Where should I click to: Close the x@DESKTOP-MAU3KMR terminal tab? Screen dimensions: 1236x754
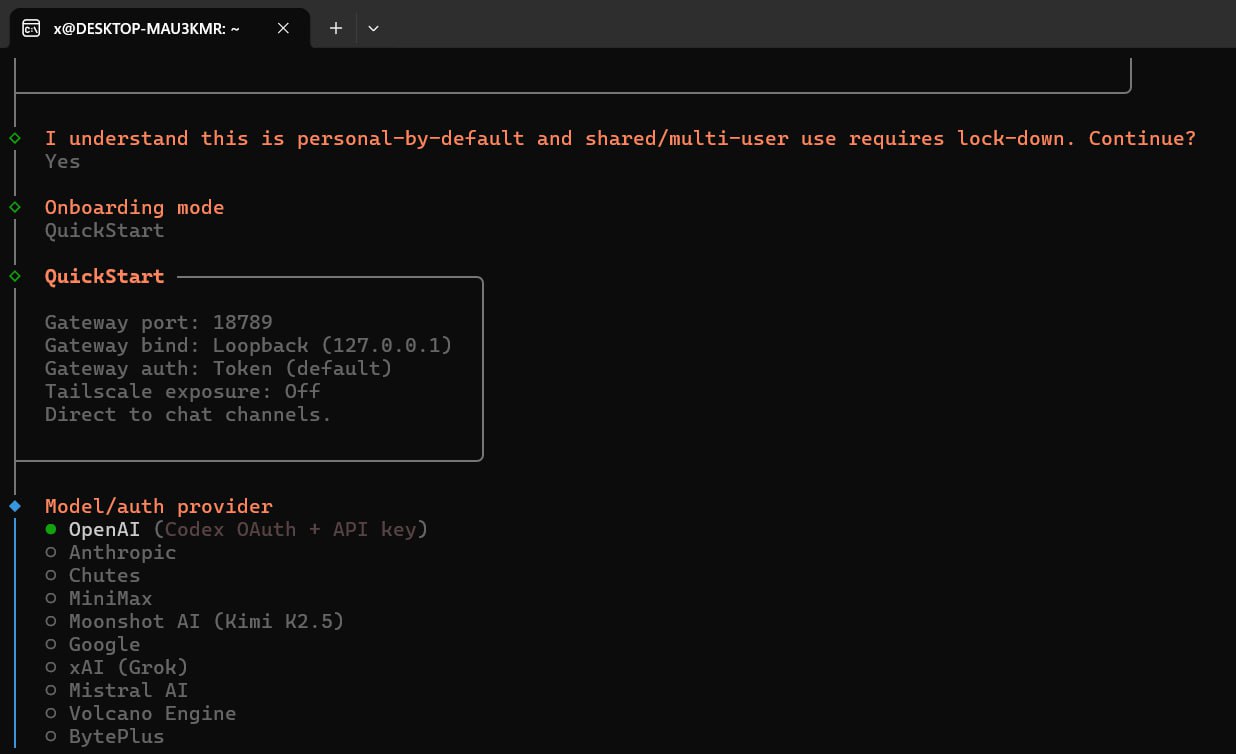click(x=283, y=28)
